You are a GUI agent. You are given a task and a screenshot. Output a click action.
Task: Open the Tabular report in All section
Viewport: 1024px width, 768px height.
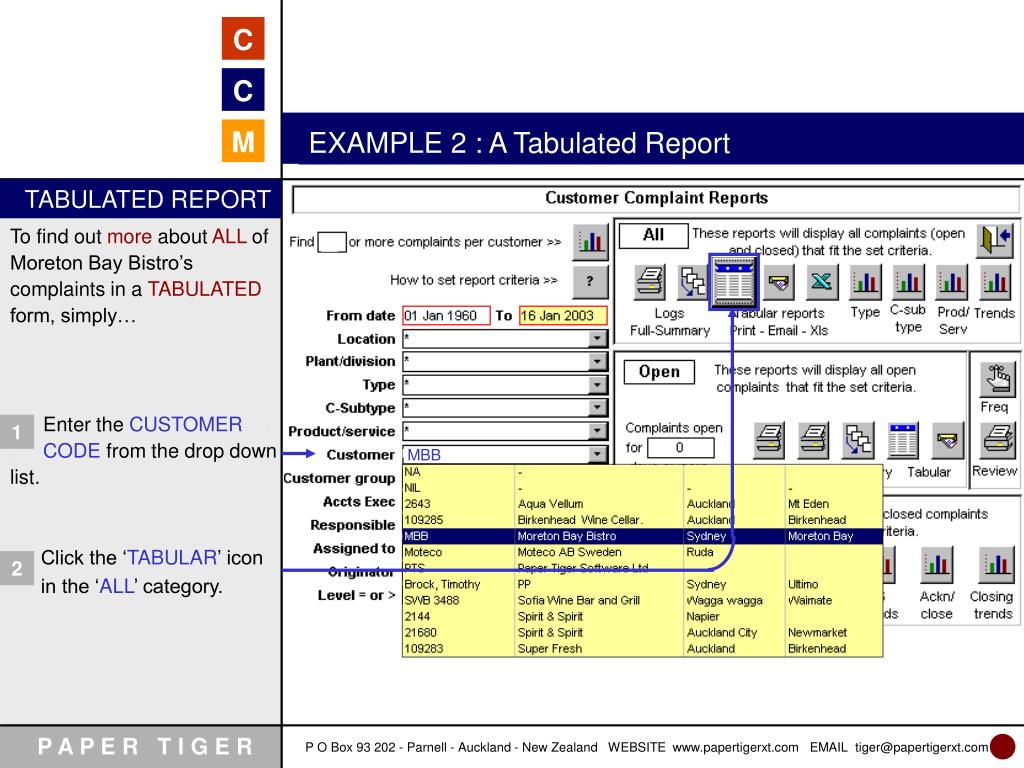tap(734, 283)
